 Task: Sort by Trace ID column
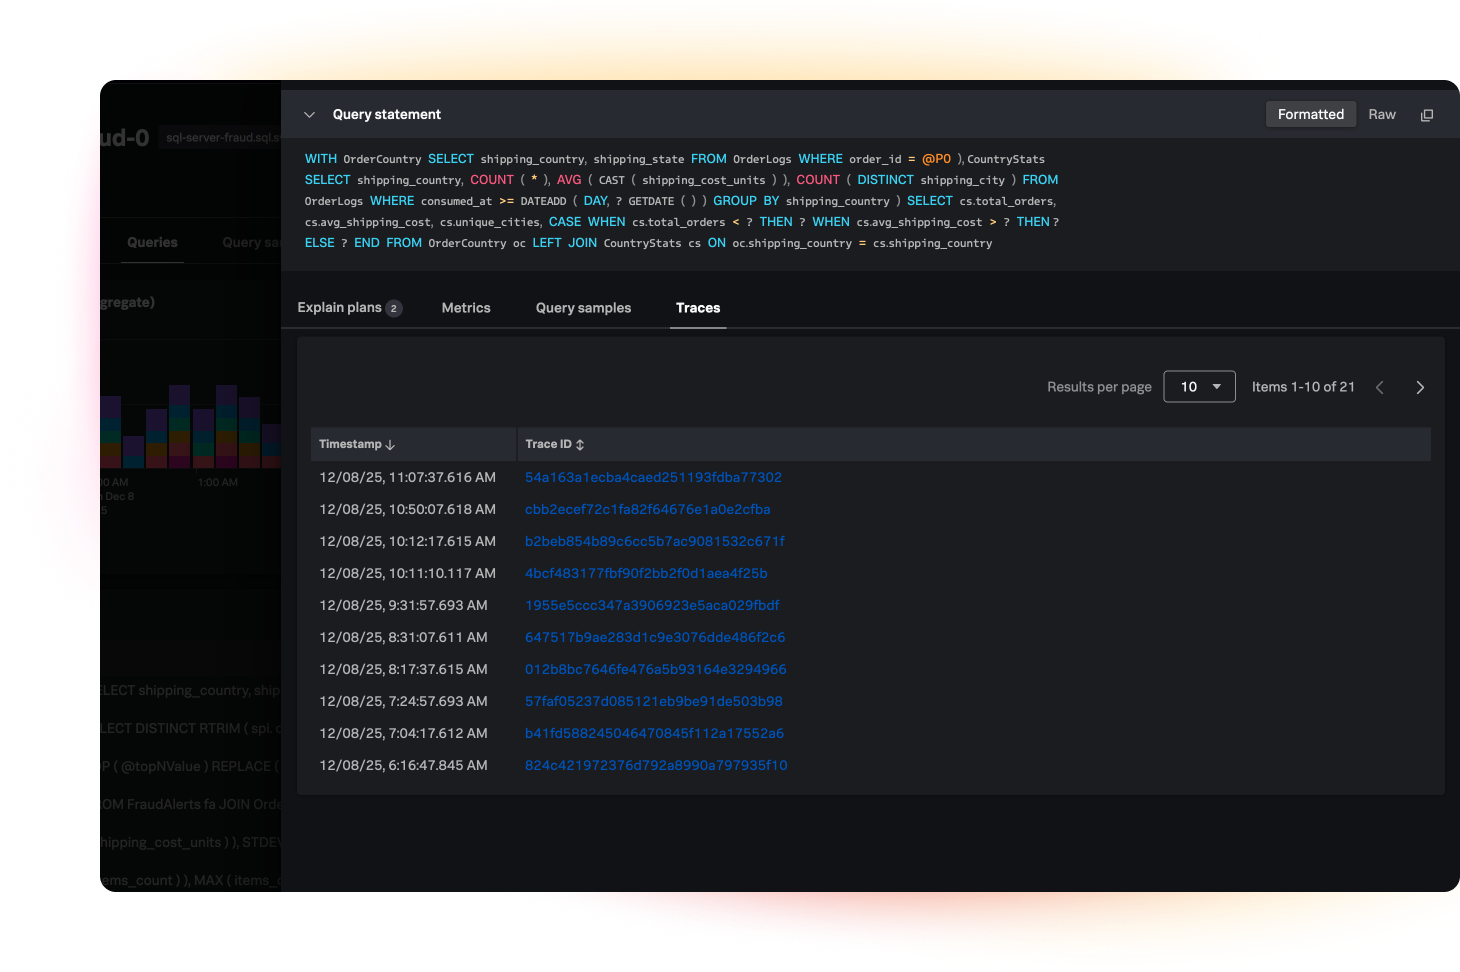[x=554, y=444]
